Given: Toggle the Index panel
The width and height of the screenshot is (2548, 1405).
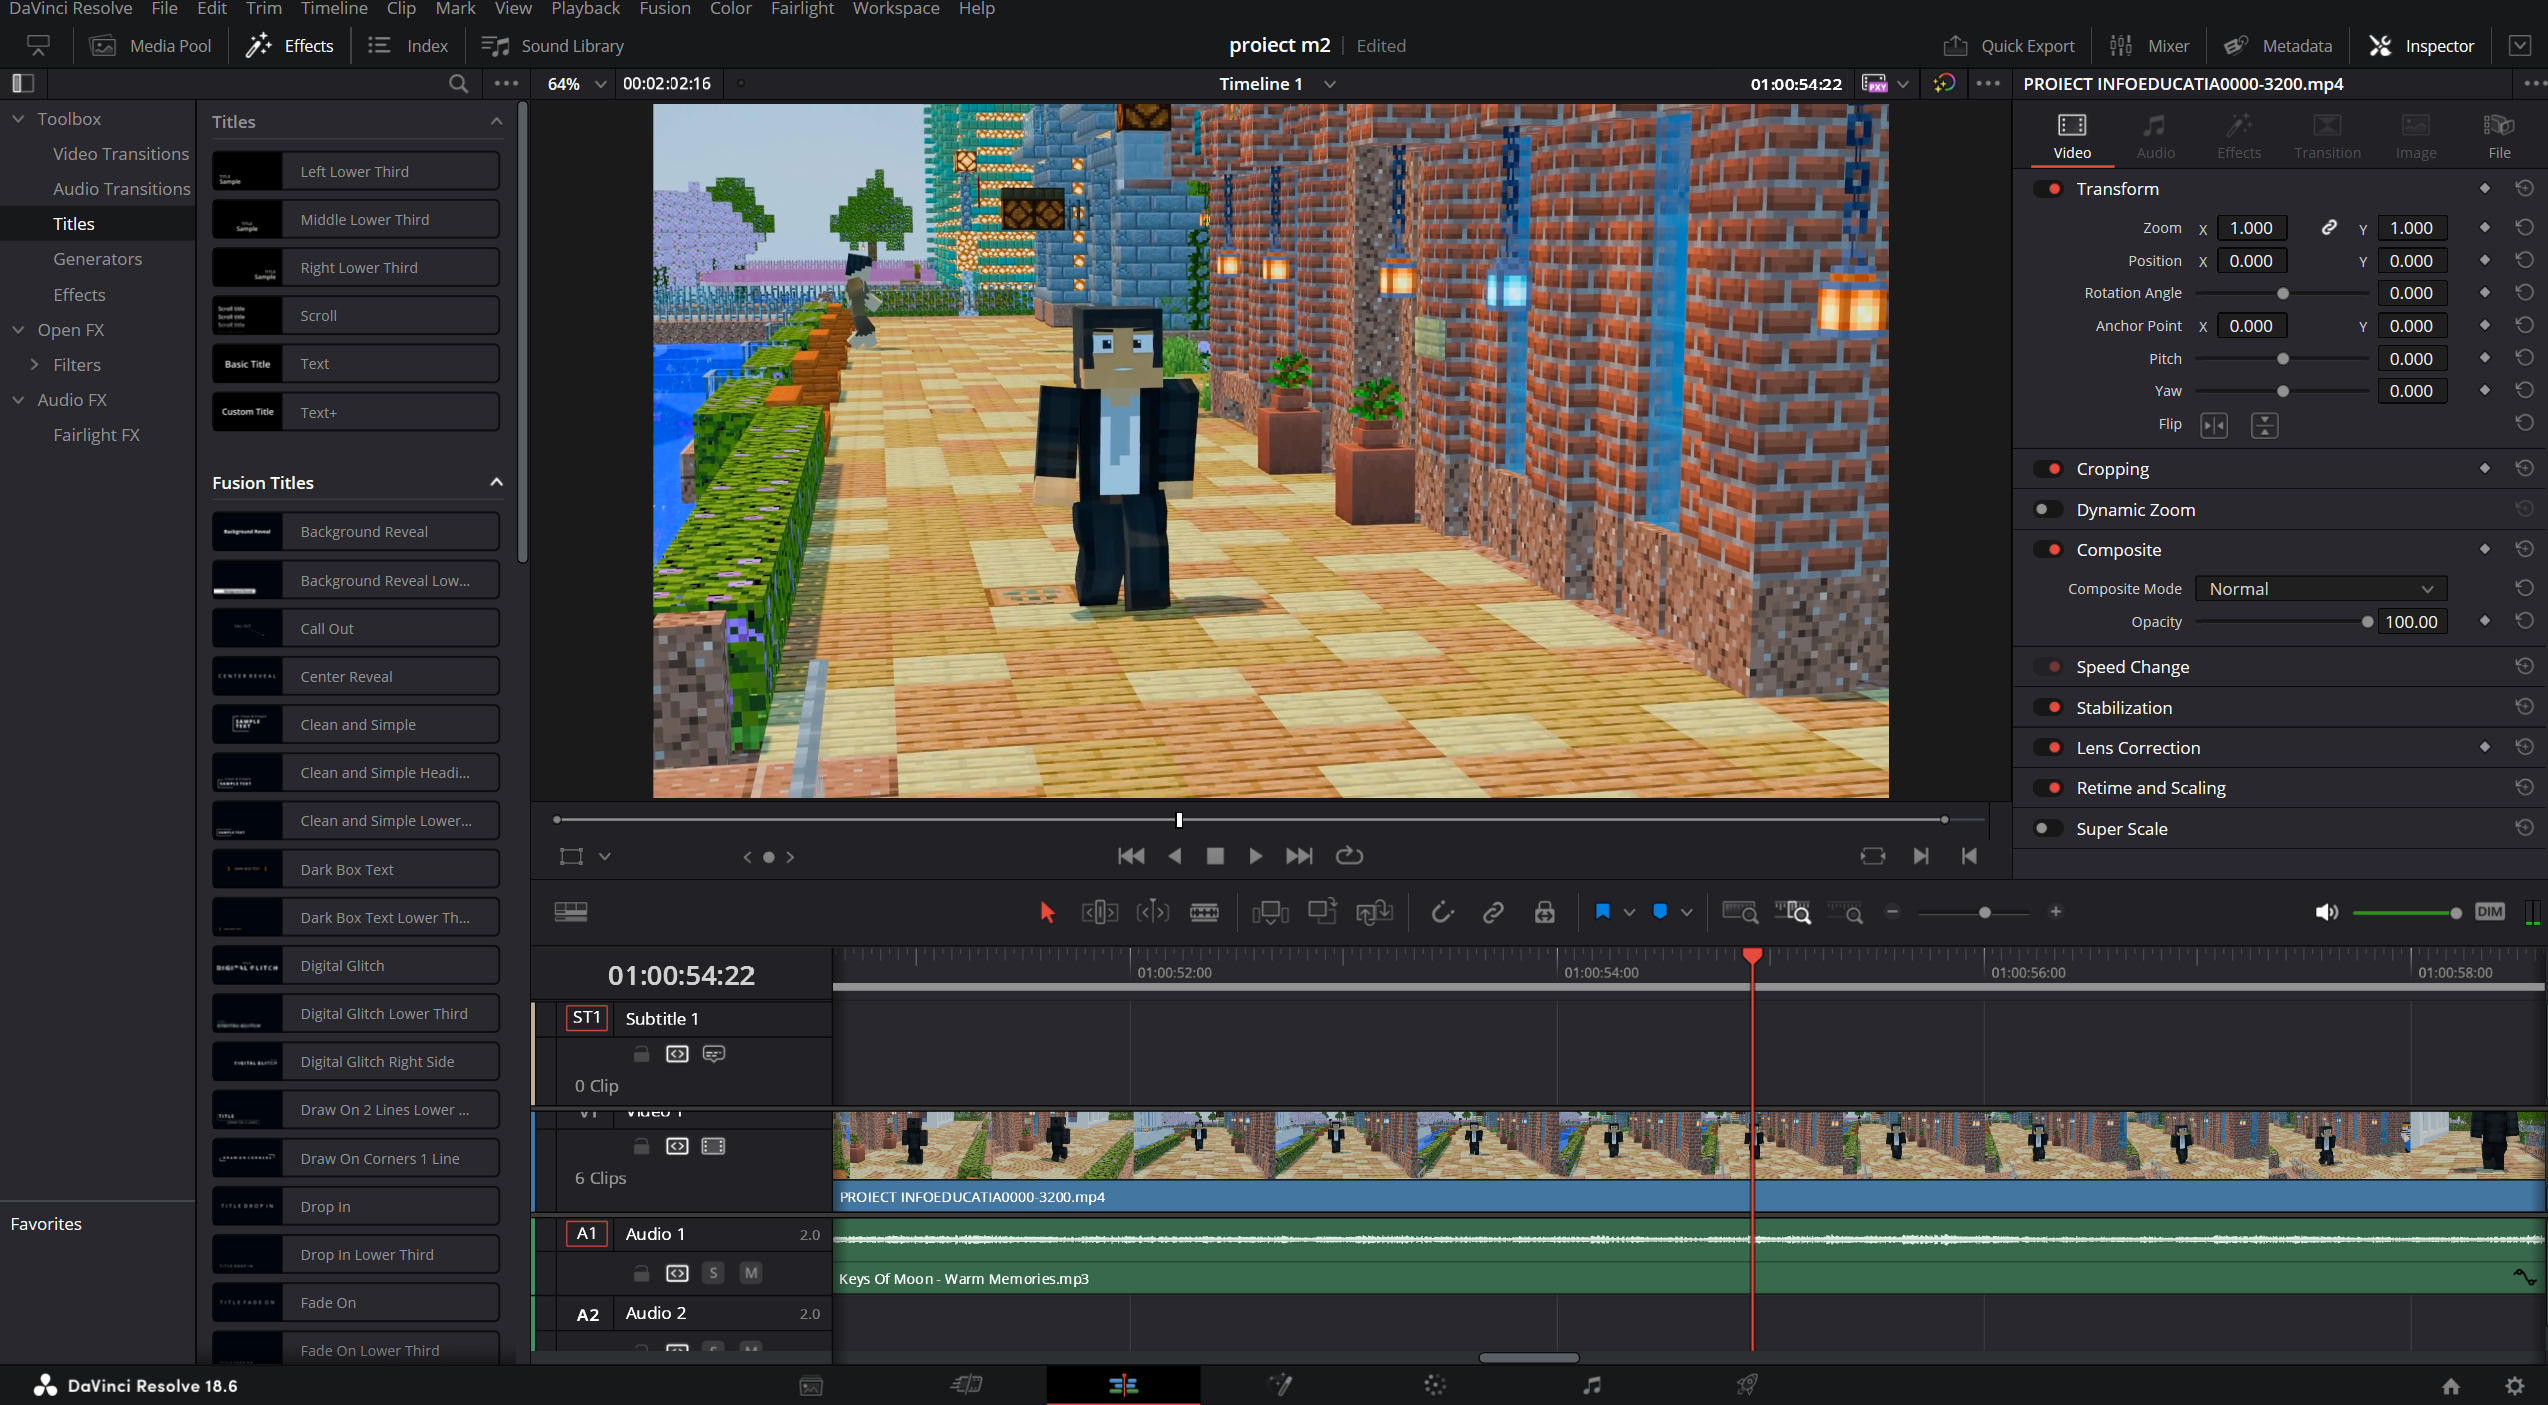Looking at the screenshot, I should [x=408, y=46].
